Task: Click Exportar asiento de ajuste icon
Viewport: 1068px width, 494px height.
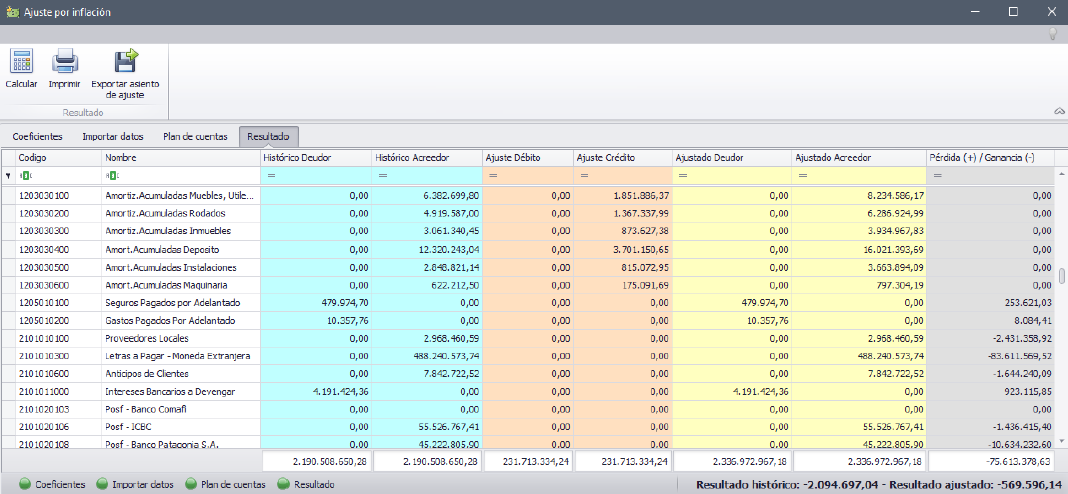Action: tap(125, 63)
